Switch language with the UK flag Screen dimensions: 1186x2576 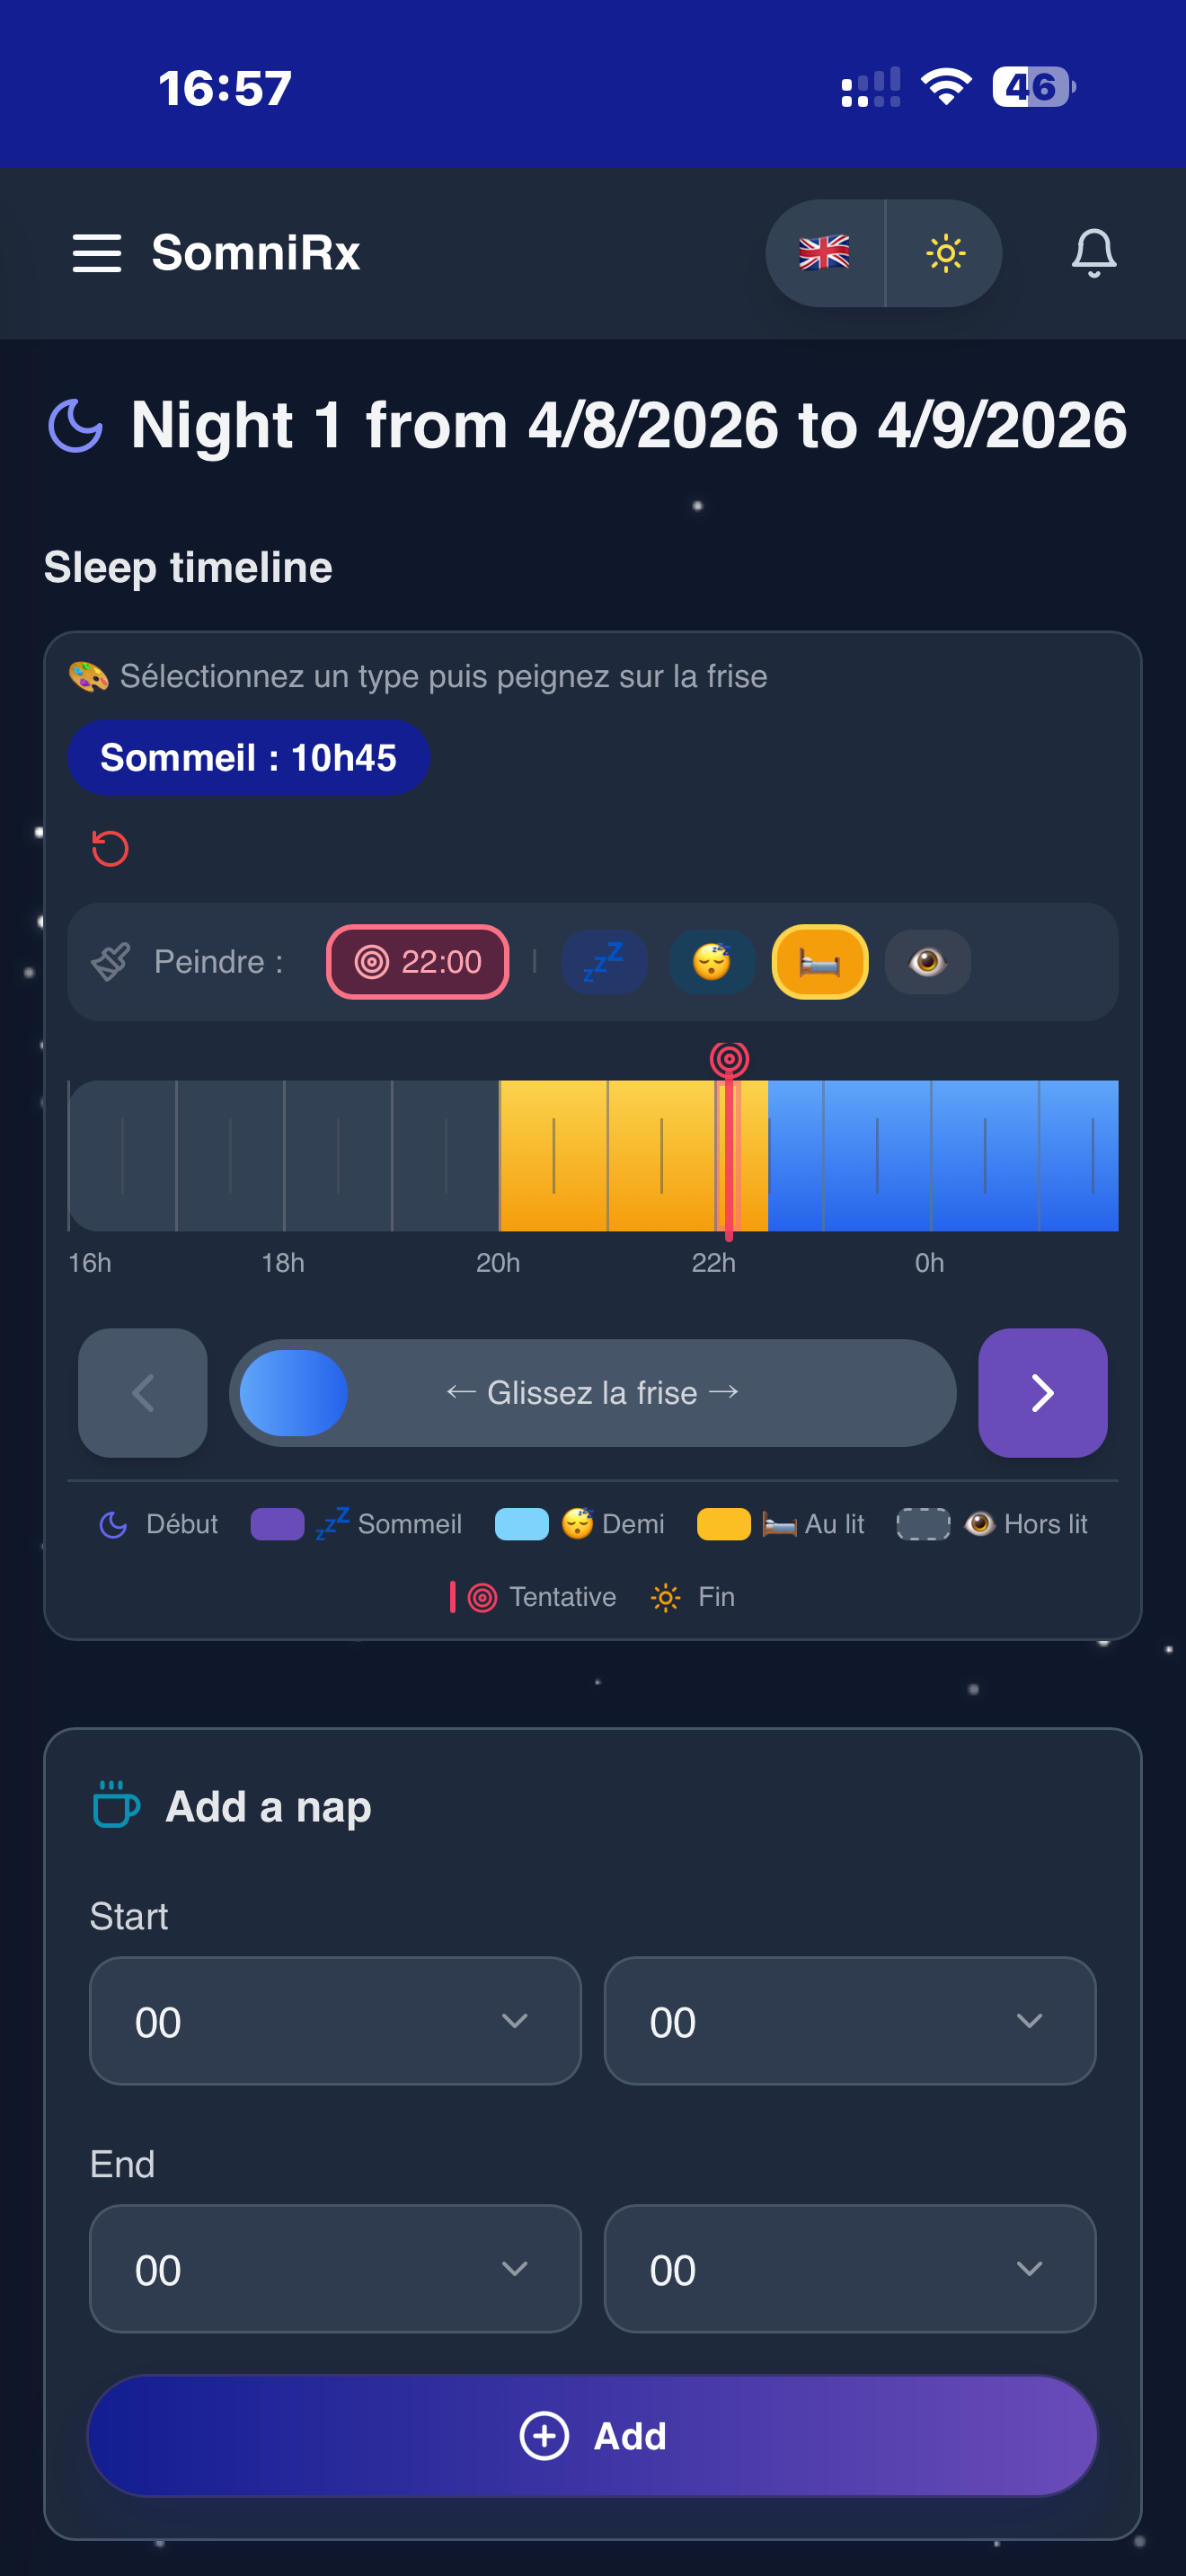(x=824, y=253)
